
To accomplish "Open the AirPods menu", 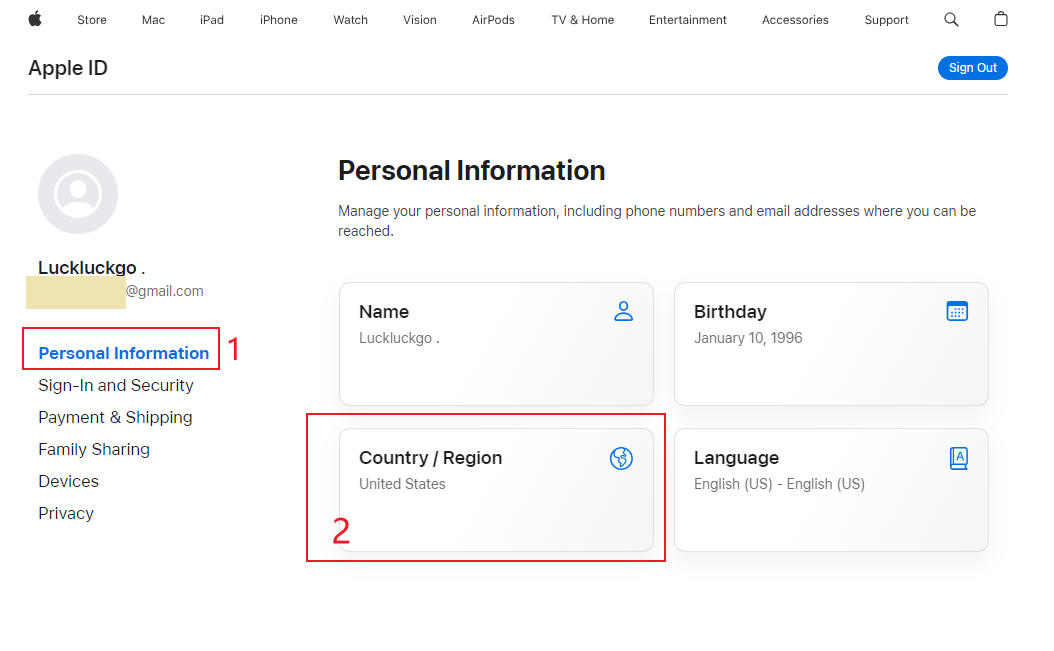I will click(493, 20).
